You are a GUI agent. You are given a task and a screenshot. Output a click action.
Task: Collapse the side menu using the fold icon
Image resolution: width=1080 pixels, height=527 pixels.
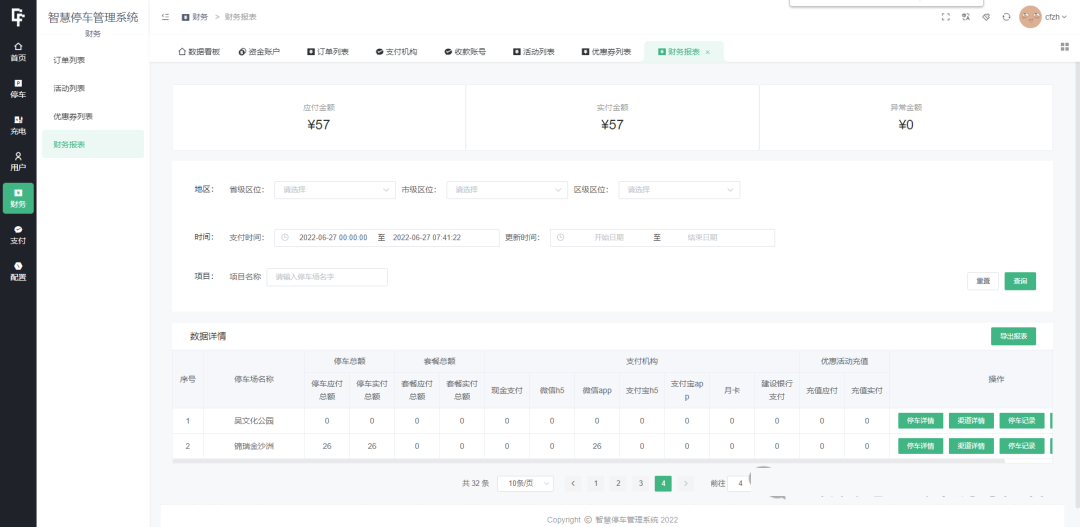point(165,17)
